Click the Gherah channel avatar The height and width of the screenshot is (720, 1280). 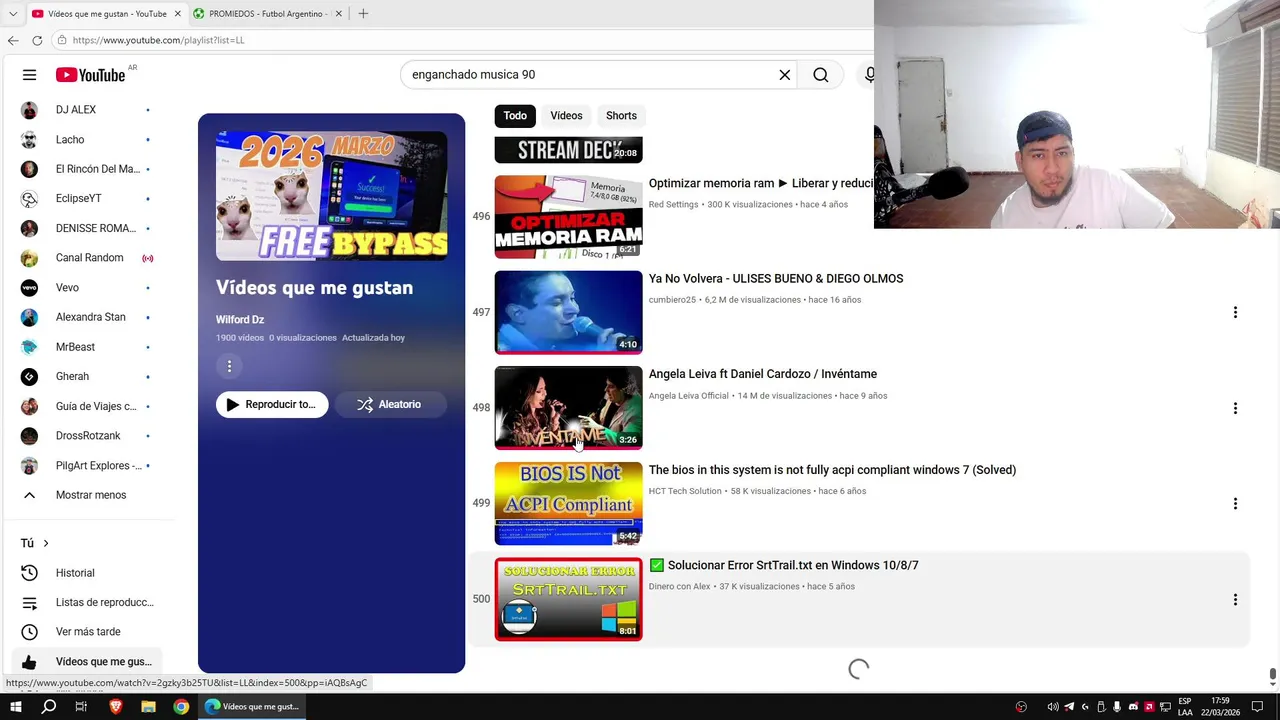pos(29,377)
